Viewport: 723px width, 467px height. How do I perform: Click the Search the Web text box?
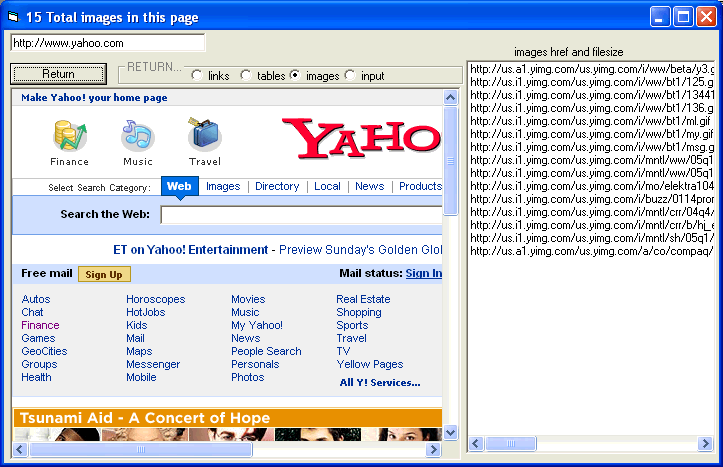click(300, 214)
